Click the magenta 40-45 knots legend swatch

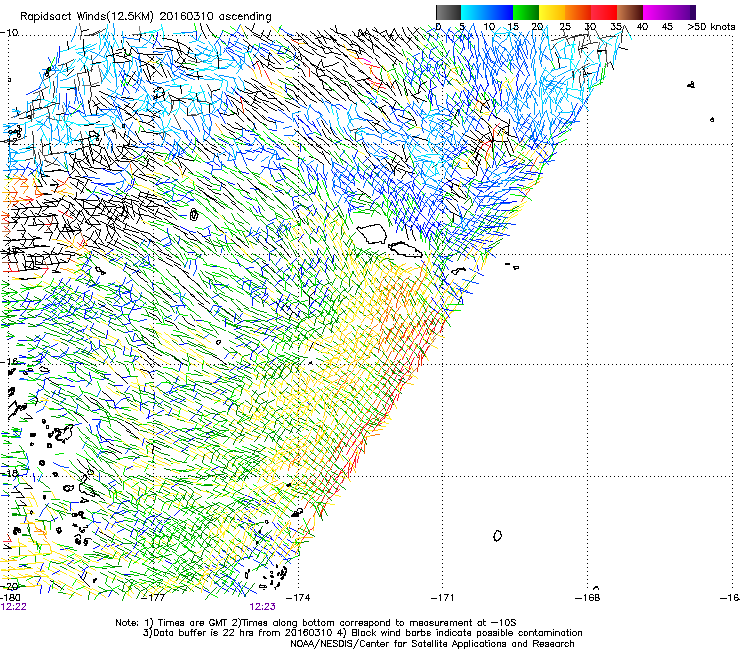tap(656, 12)
